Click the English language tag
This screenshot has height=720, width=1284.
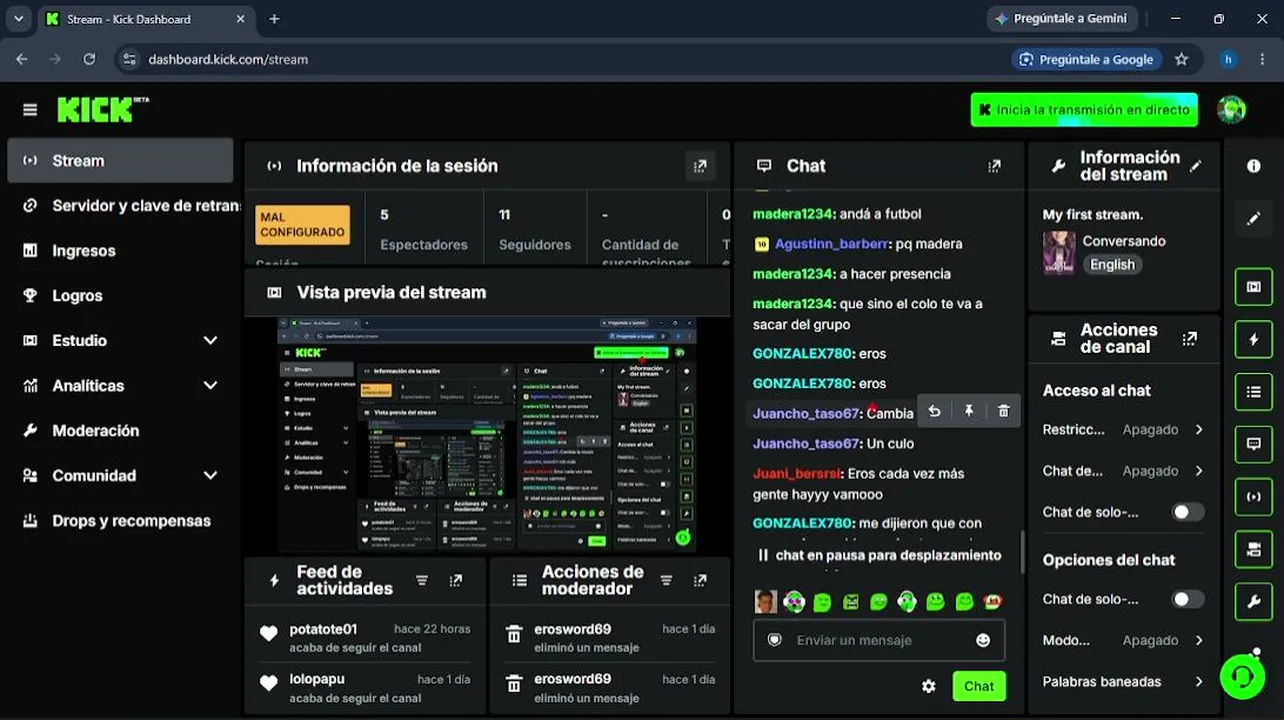(x=1112, y=265)
